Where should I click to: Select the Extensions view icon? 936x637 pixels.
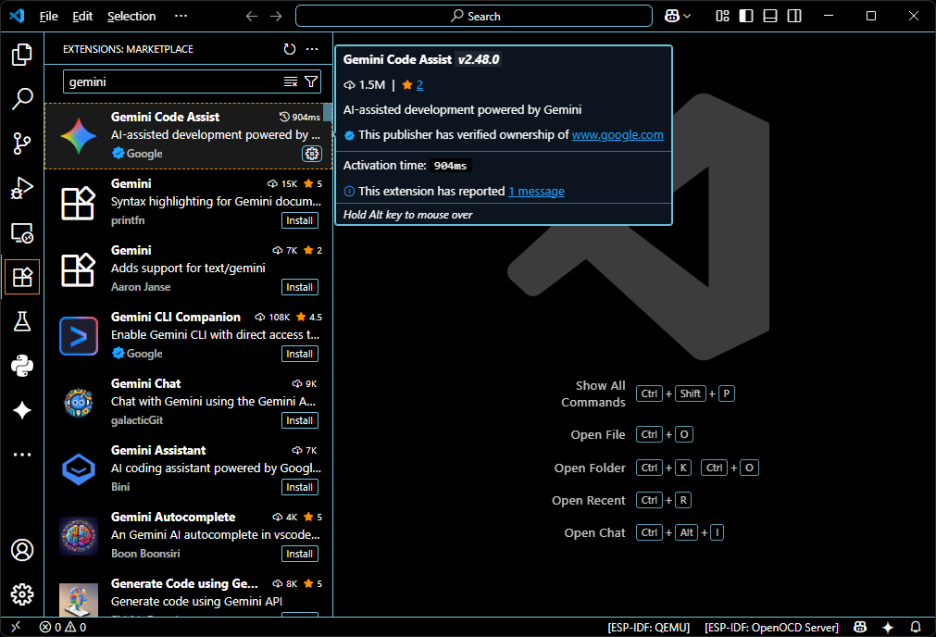[22, 277]
